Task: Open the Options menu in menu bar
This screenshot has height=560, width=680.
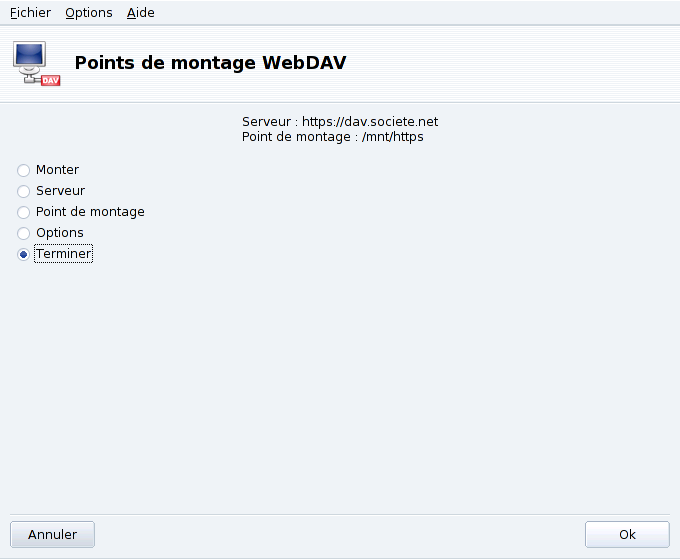Action: 89,13
